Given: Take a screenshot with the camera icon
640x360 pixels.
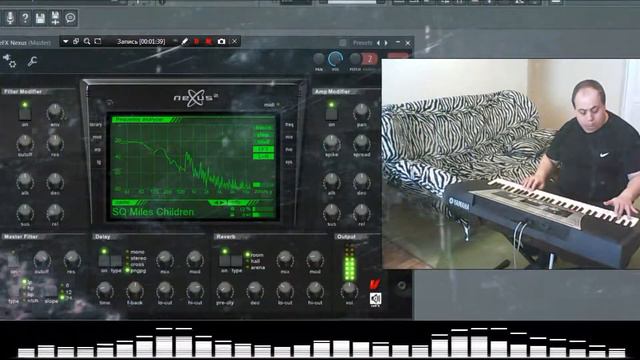Looking at the screenshot, I should pyautogui.click(x=221, y=41).
